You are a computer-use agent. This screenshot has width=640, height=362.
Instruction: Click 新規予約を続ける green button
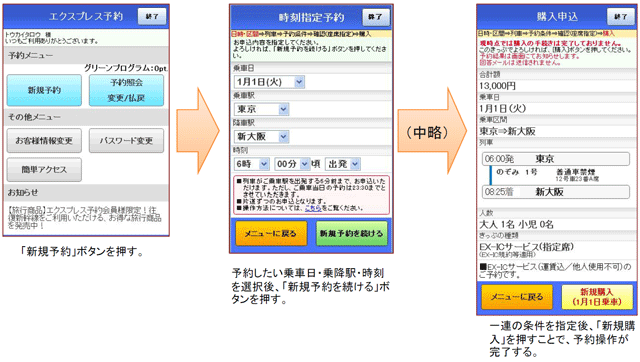point(351,233)
